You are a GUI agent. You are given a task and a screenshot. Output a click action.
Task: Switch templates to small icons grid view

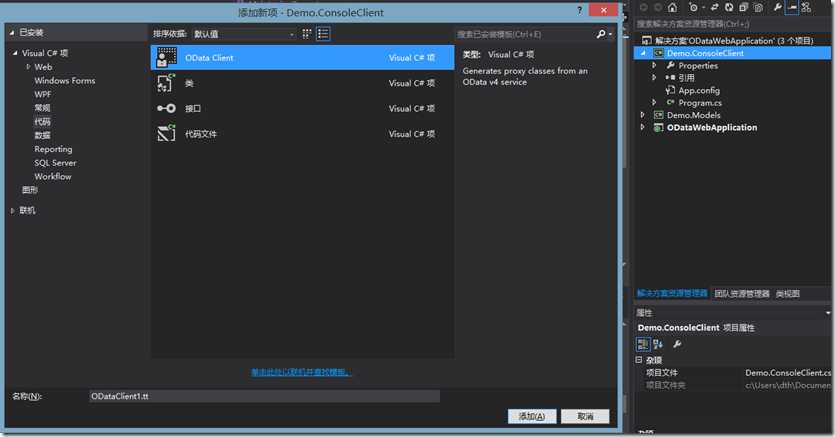(307, 34)
